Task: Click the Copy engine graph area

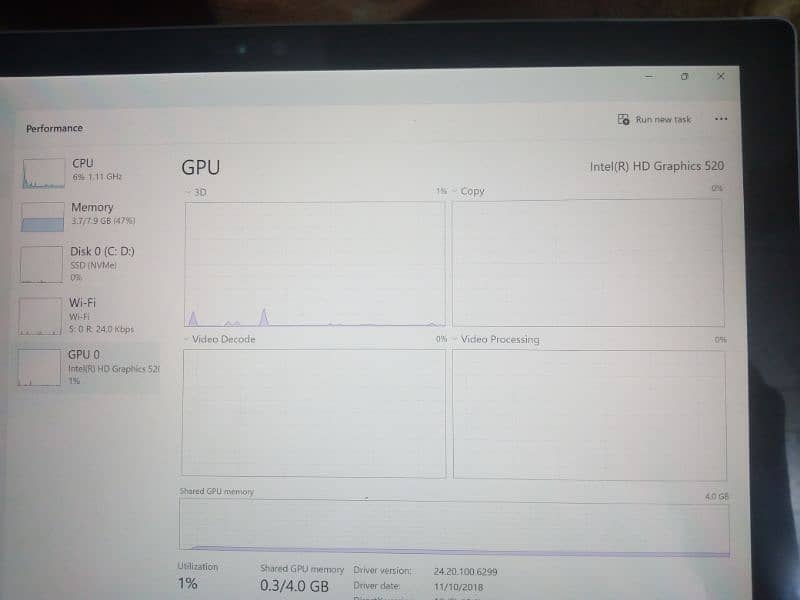Action: (588, 263)
